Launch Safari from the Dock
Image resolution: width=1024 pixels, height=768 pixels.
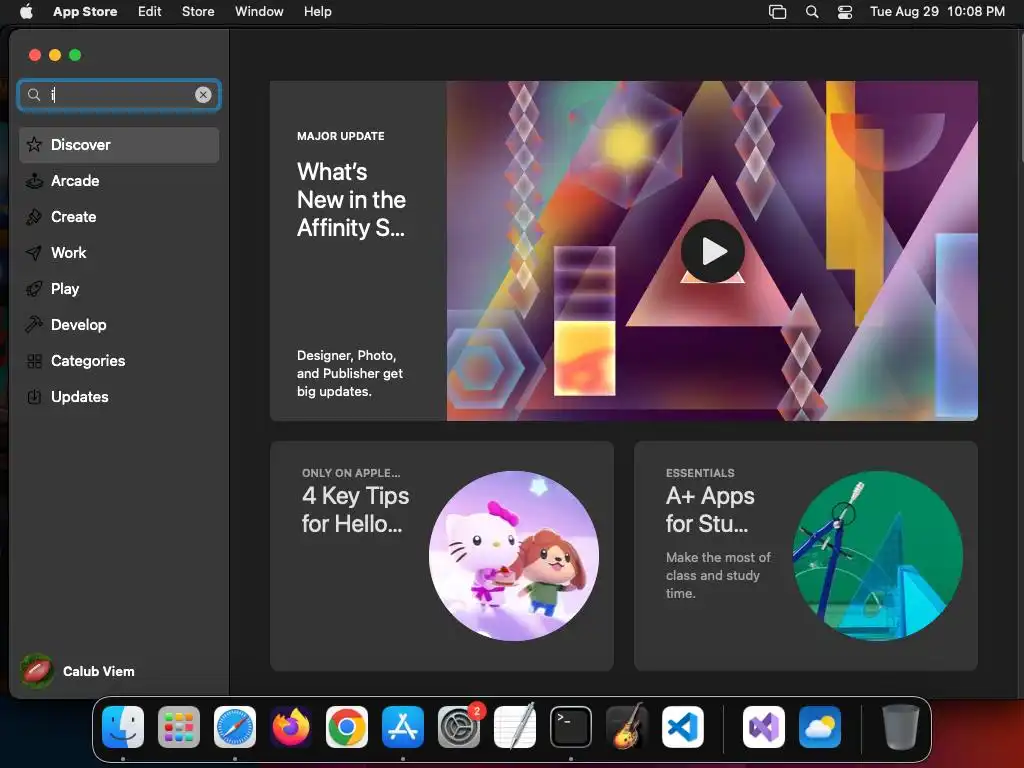[235, 727]
